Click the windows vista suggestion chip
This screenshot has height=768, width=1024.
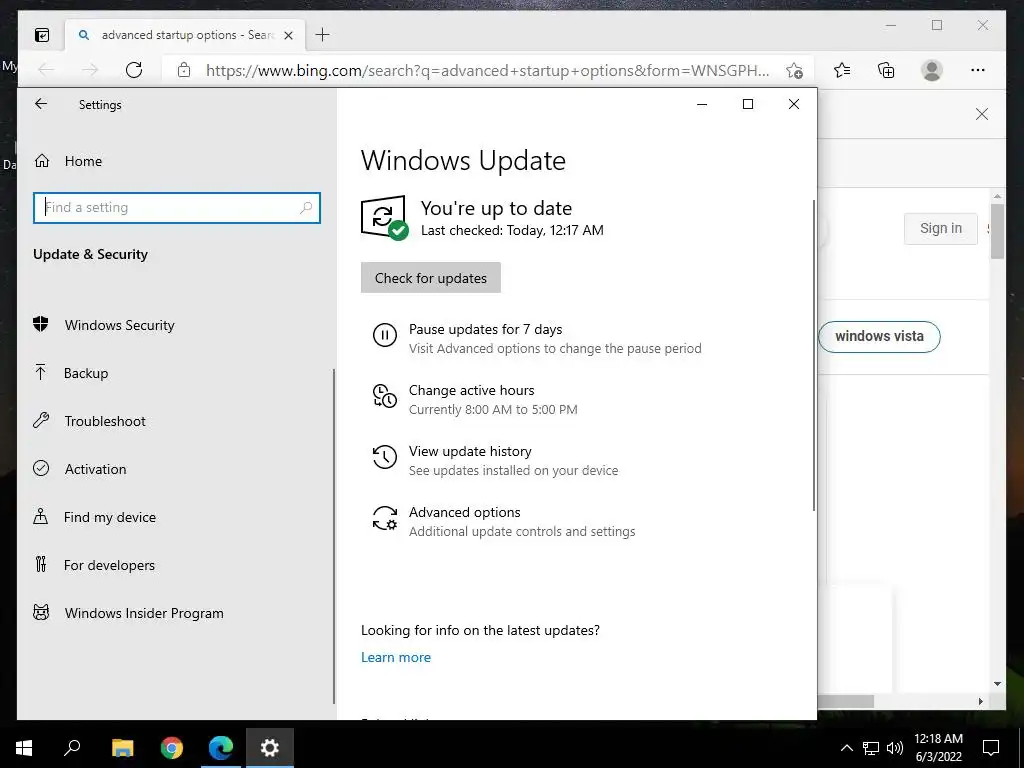tap(879, 336)
